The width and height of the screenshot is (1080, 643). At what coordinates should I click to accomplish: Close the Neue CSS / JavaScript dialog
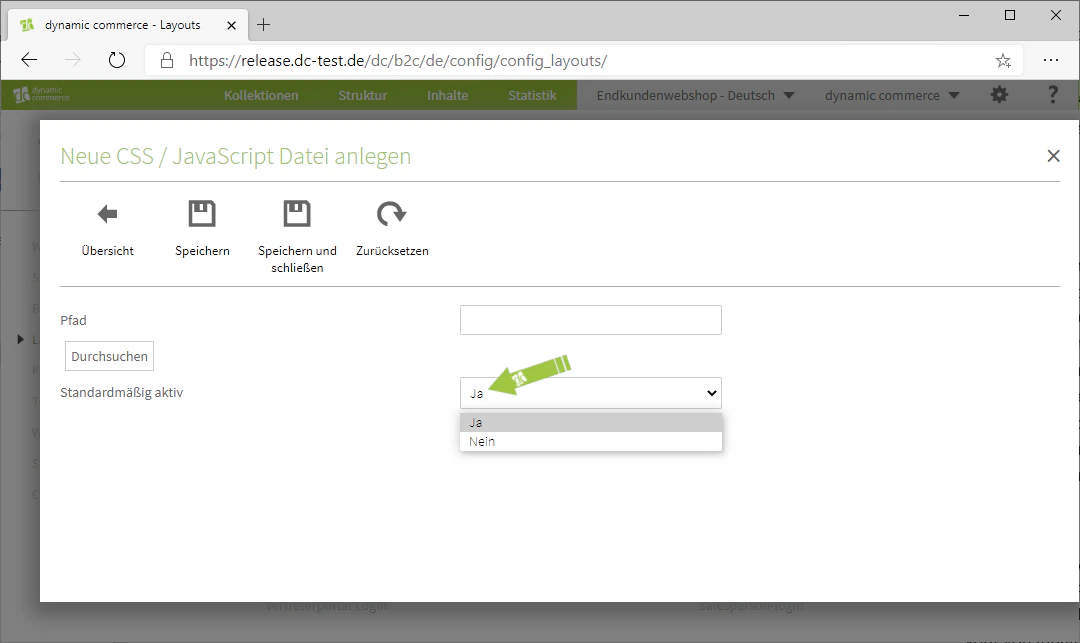(x=1053, y=156)
